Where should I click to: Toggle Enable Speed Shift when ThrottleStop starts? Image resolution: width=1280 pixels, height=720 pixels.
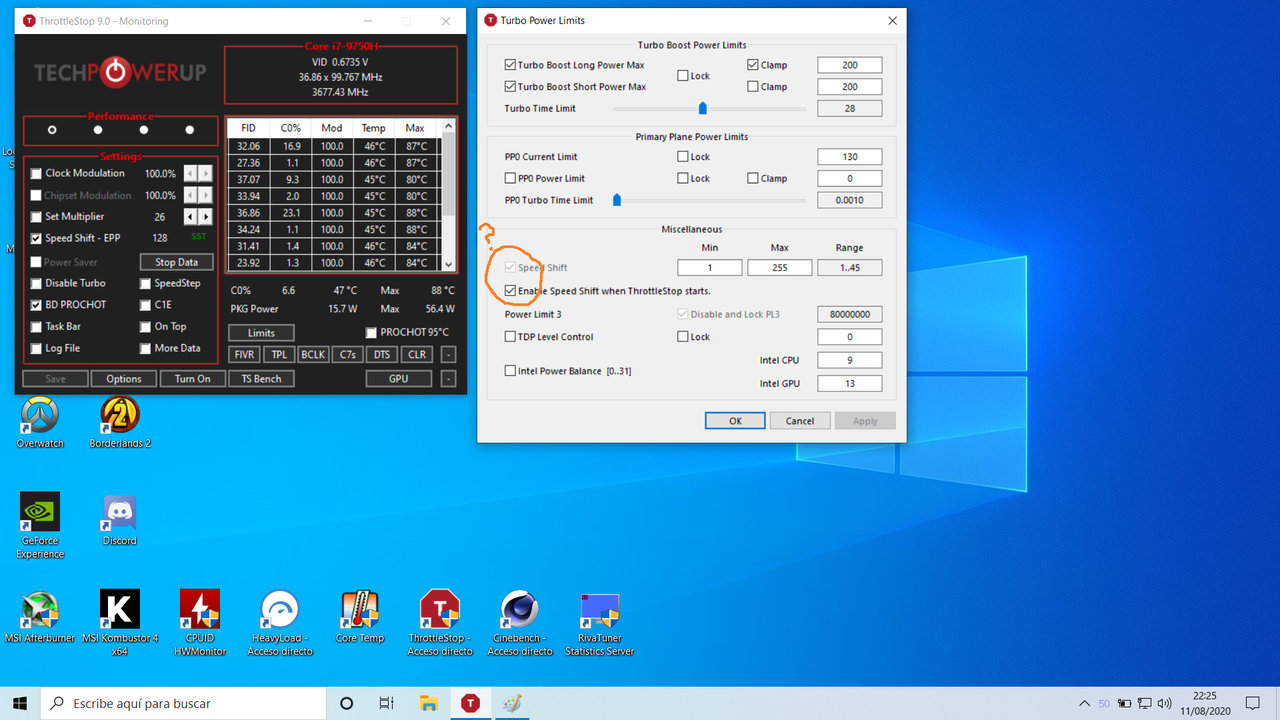click(x=511, y=291)
